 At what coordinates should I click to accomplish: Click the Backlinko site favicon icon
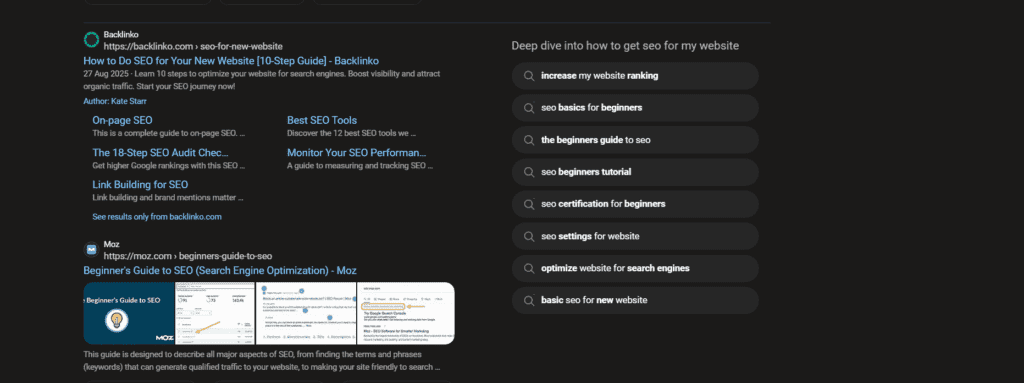(91, 40)
